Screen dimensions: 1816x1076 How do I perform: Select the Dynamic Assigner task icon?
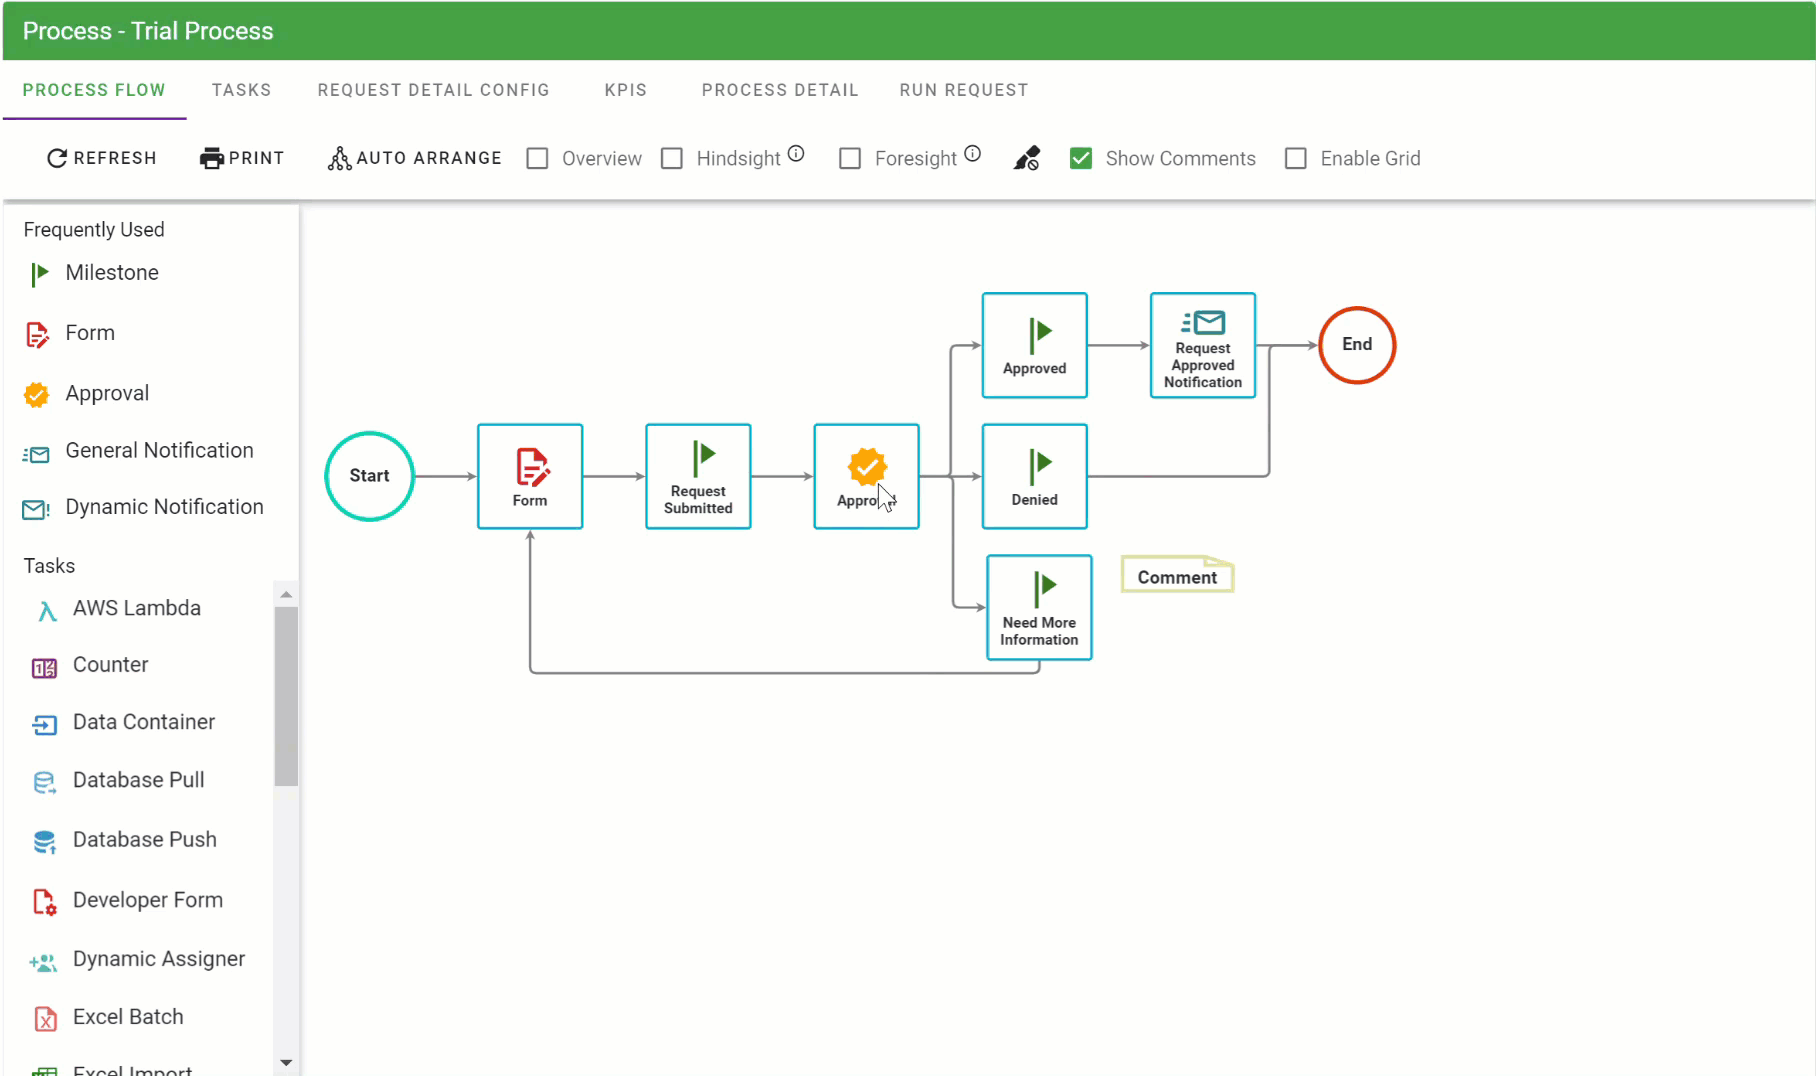coord(43,961)
